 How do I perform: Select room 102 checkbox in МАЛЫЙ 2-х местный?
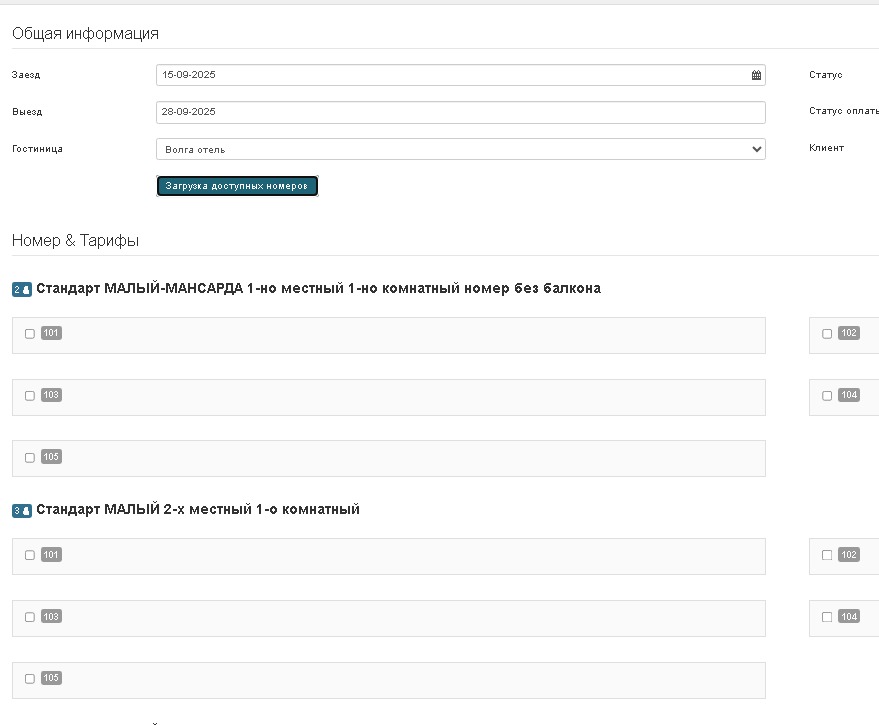[827, 555]
